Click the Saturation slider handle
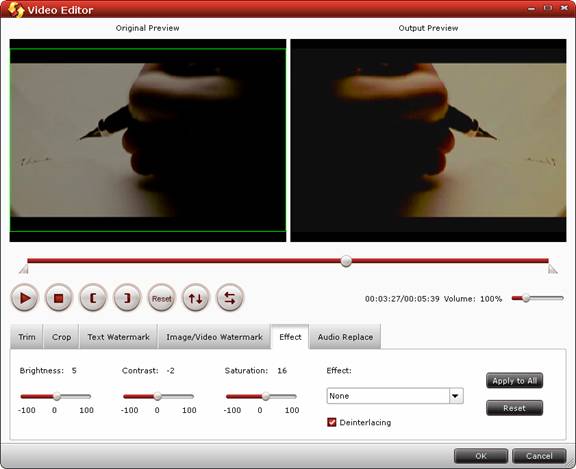This screenshot has height=469, width=576. coord(266,396)
